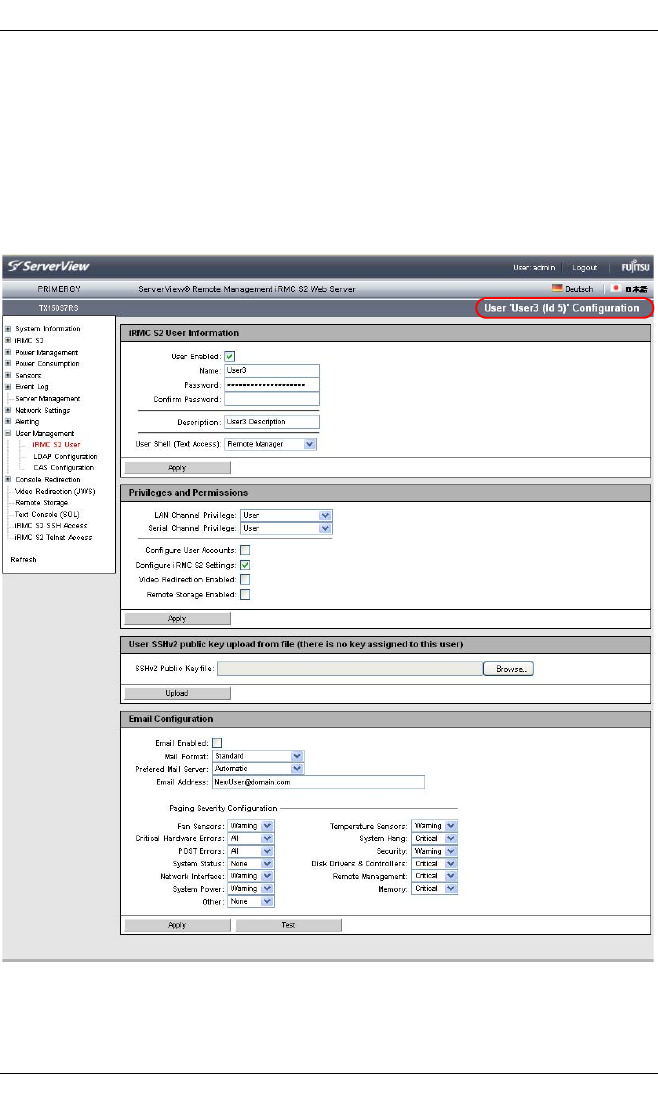
Task: Click the Logout link
Action: pyautogui.click(x=584, y=268)
